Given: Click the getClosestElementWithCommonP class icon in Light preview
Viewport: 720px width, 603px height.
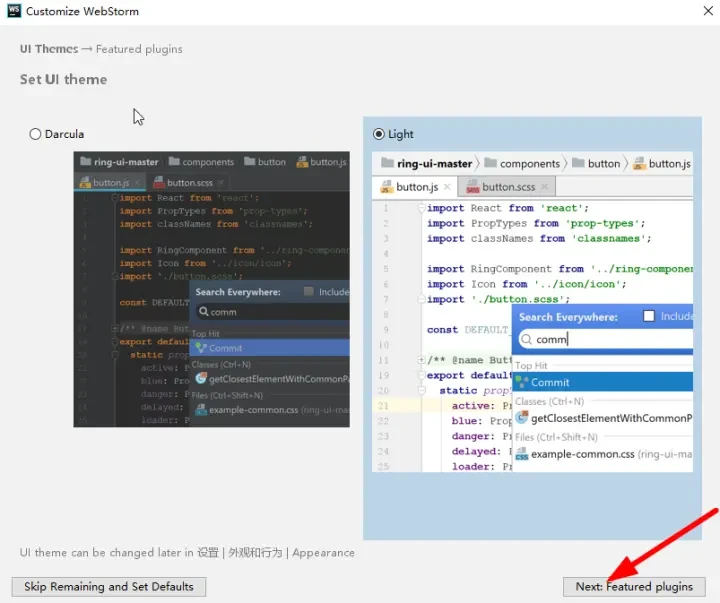Looking at the screenshot, I should point(521,418).
